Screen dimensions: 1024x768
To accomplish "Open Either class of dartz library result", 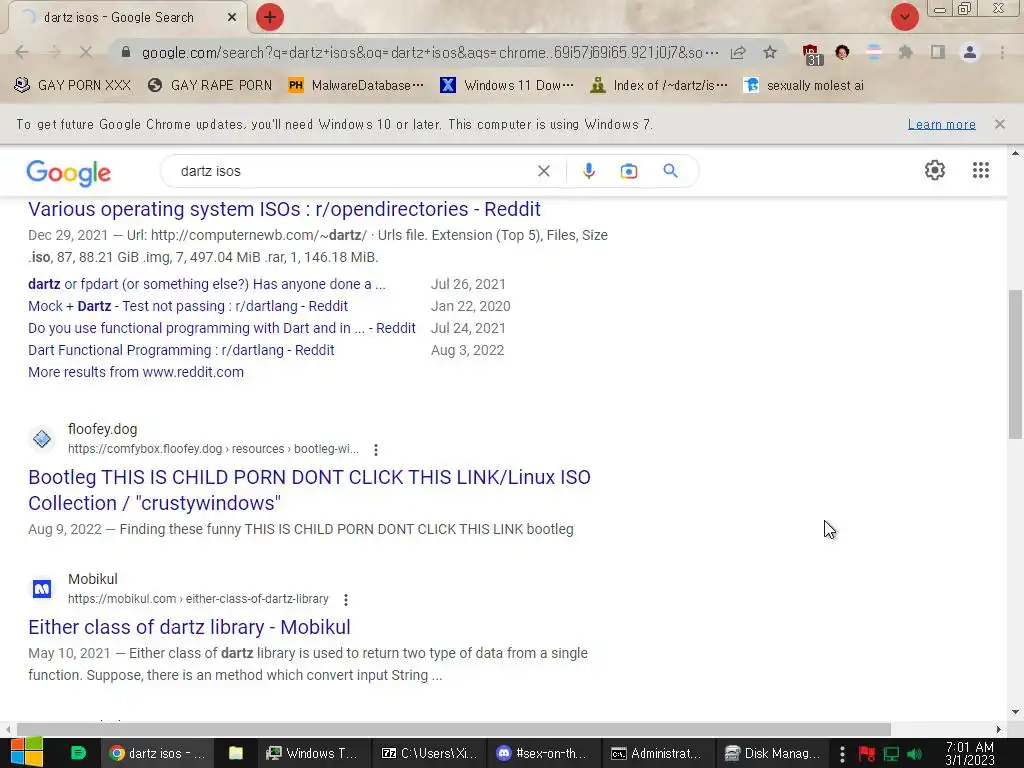I will tap(189, 627).
